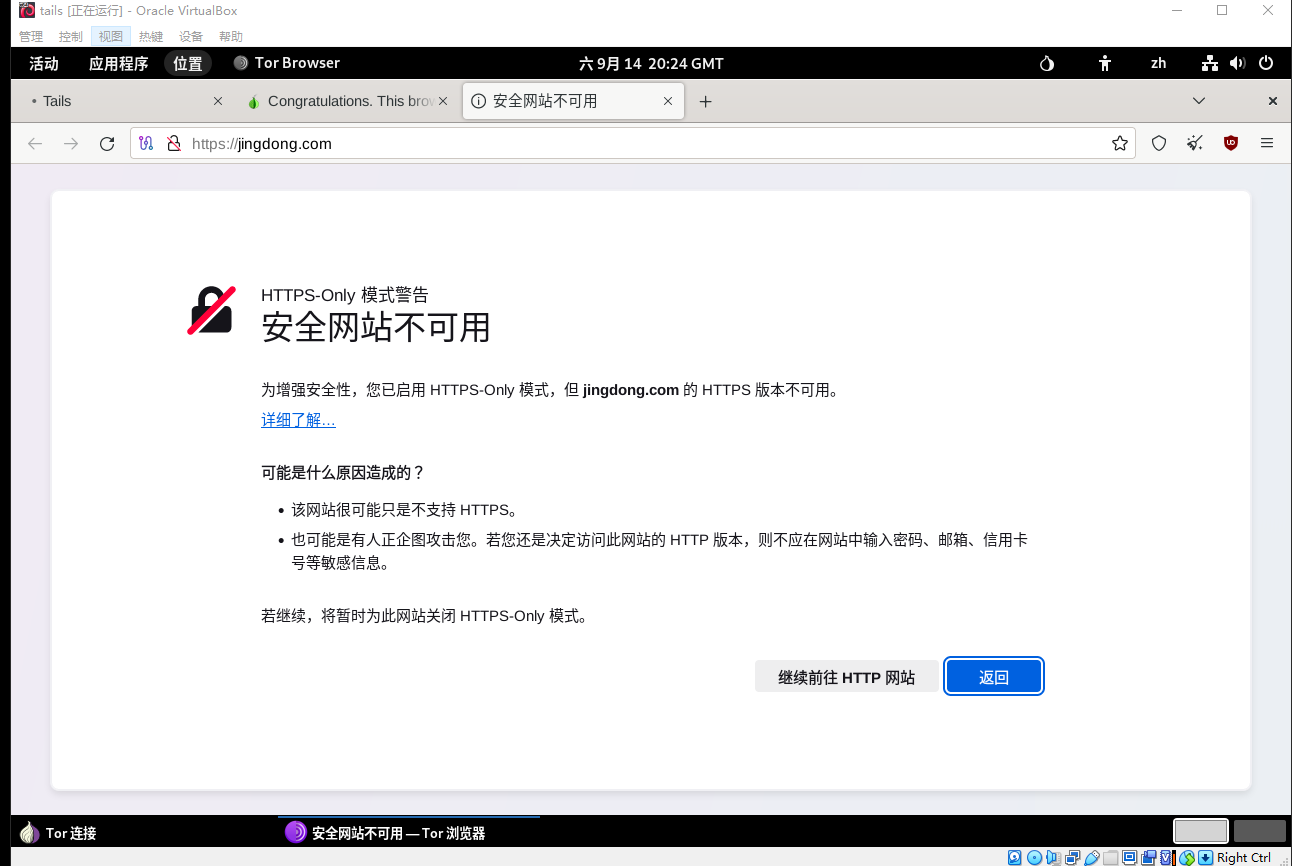Viewport: 1292px width, 866px height.
Task: Open the 活动 activities overview
Action: 44,63
